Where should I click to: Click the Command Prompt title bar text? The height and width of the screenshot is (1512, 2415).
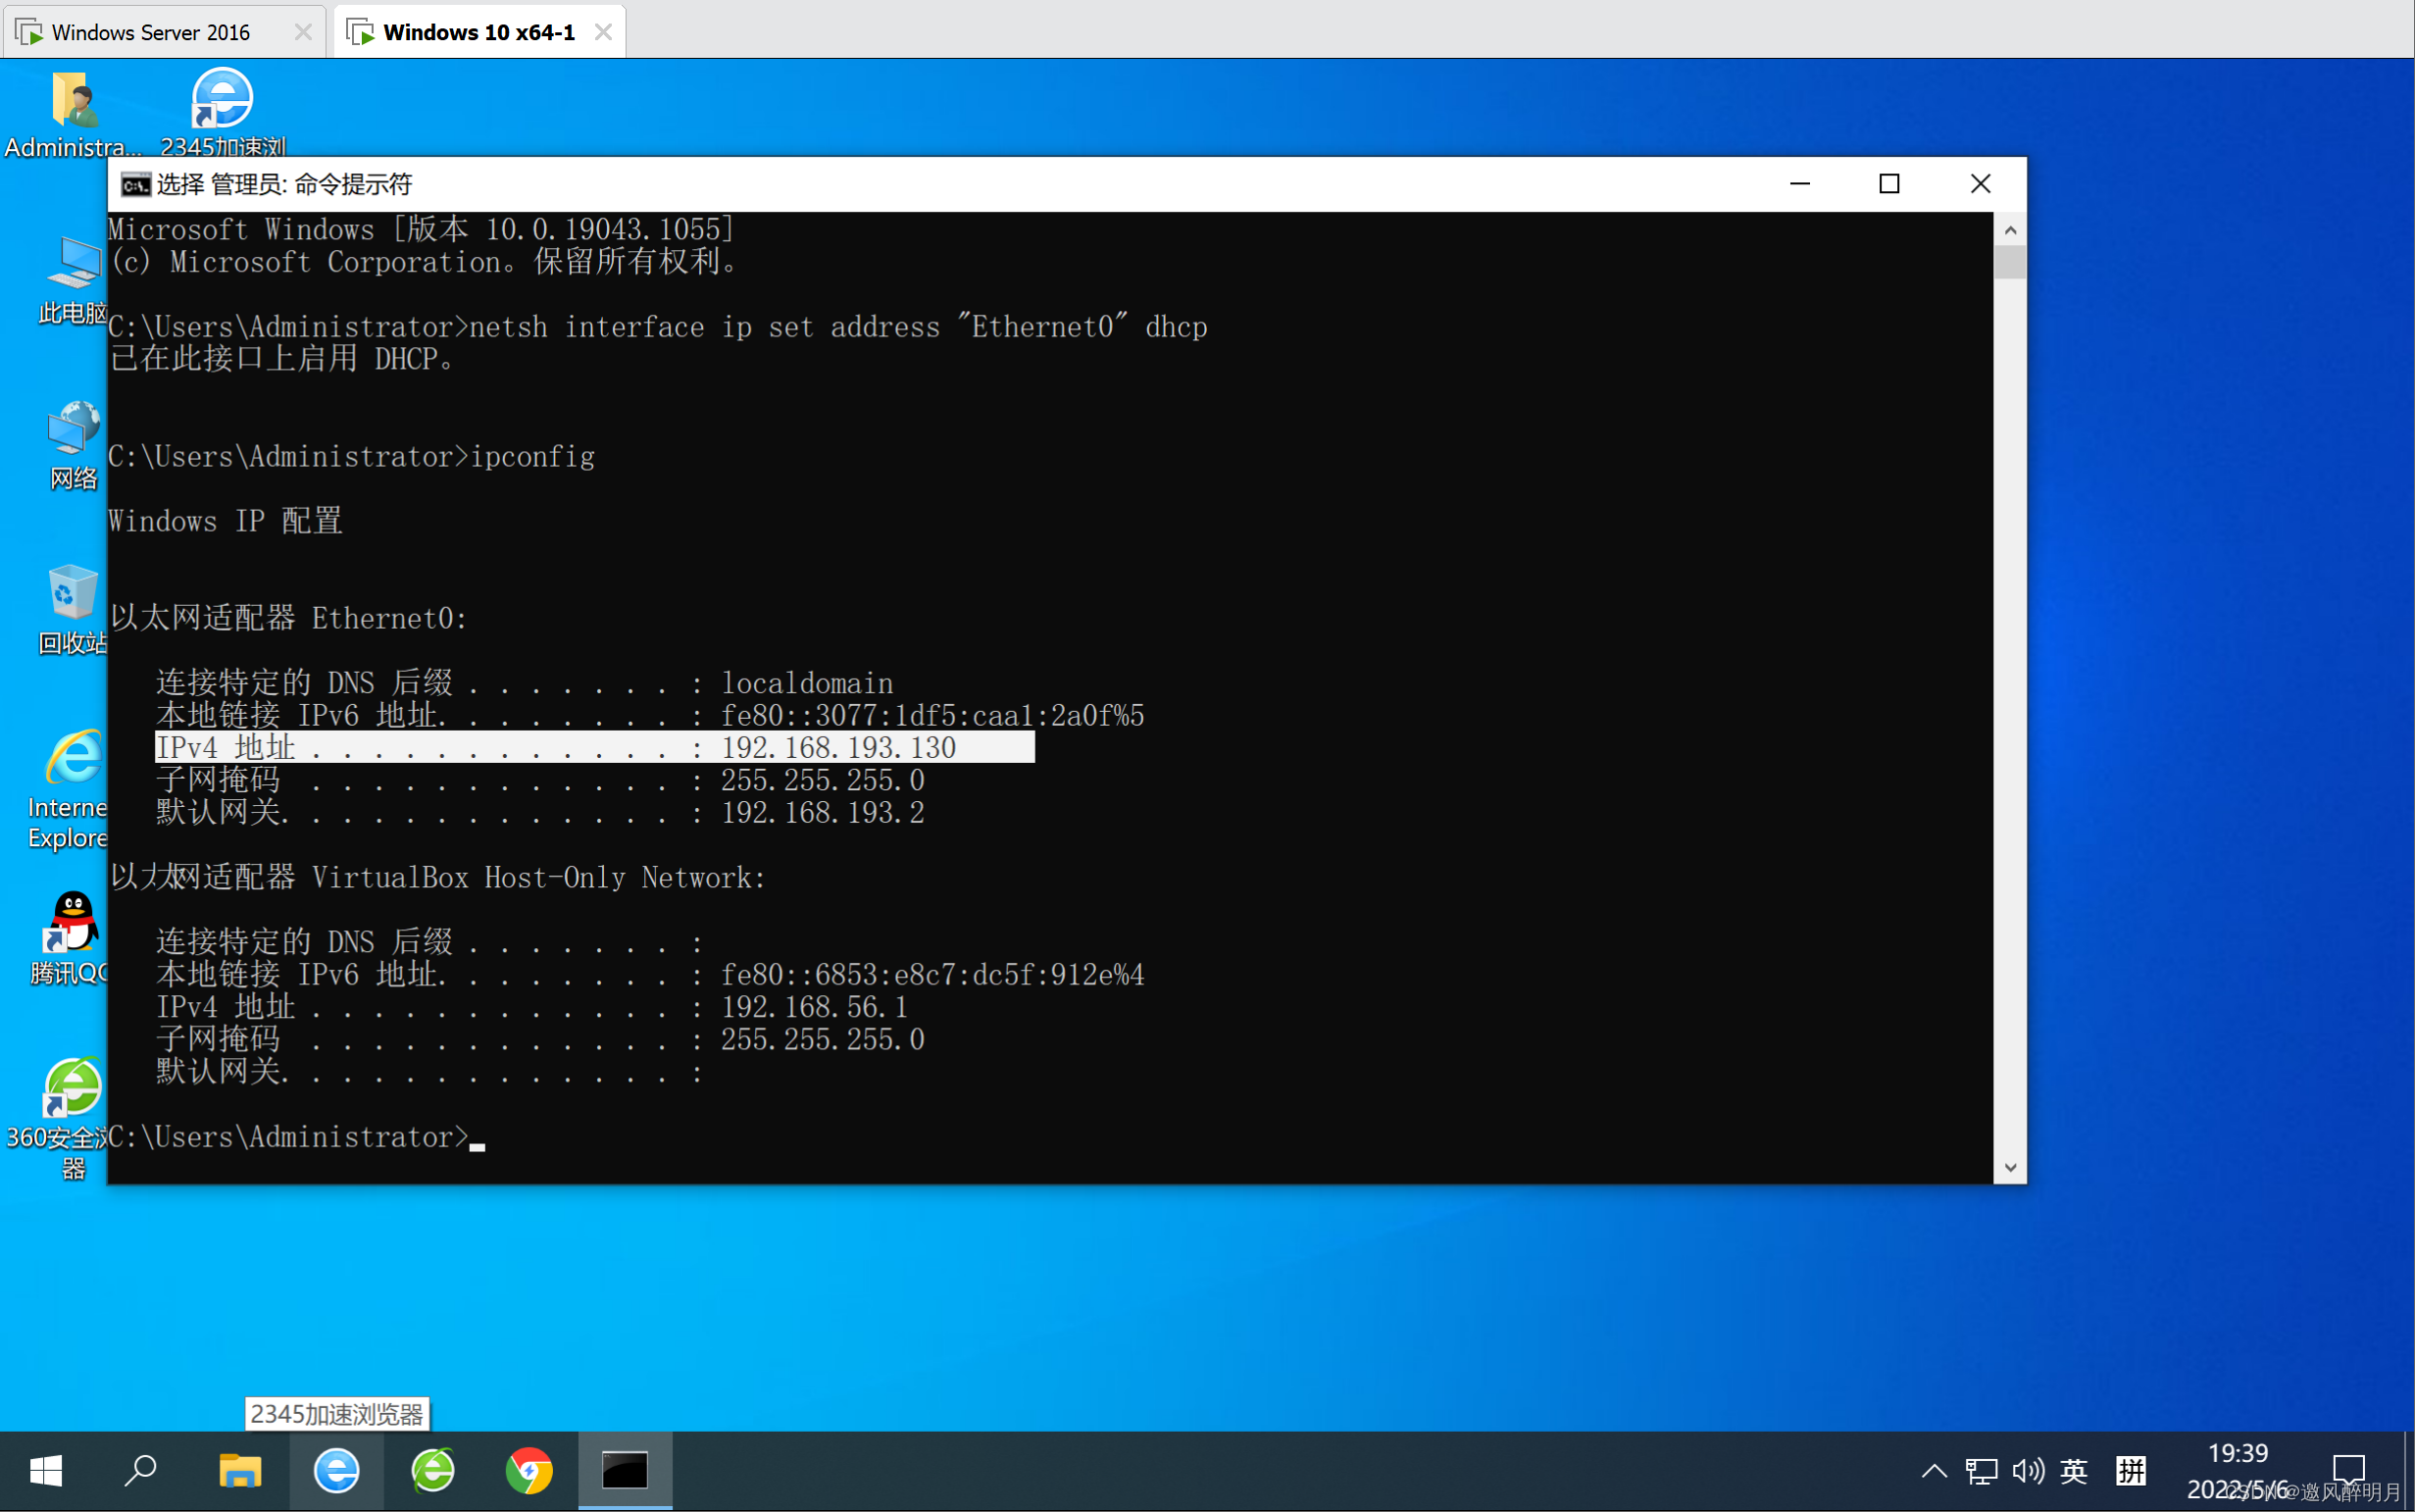point(284,184)
